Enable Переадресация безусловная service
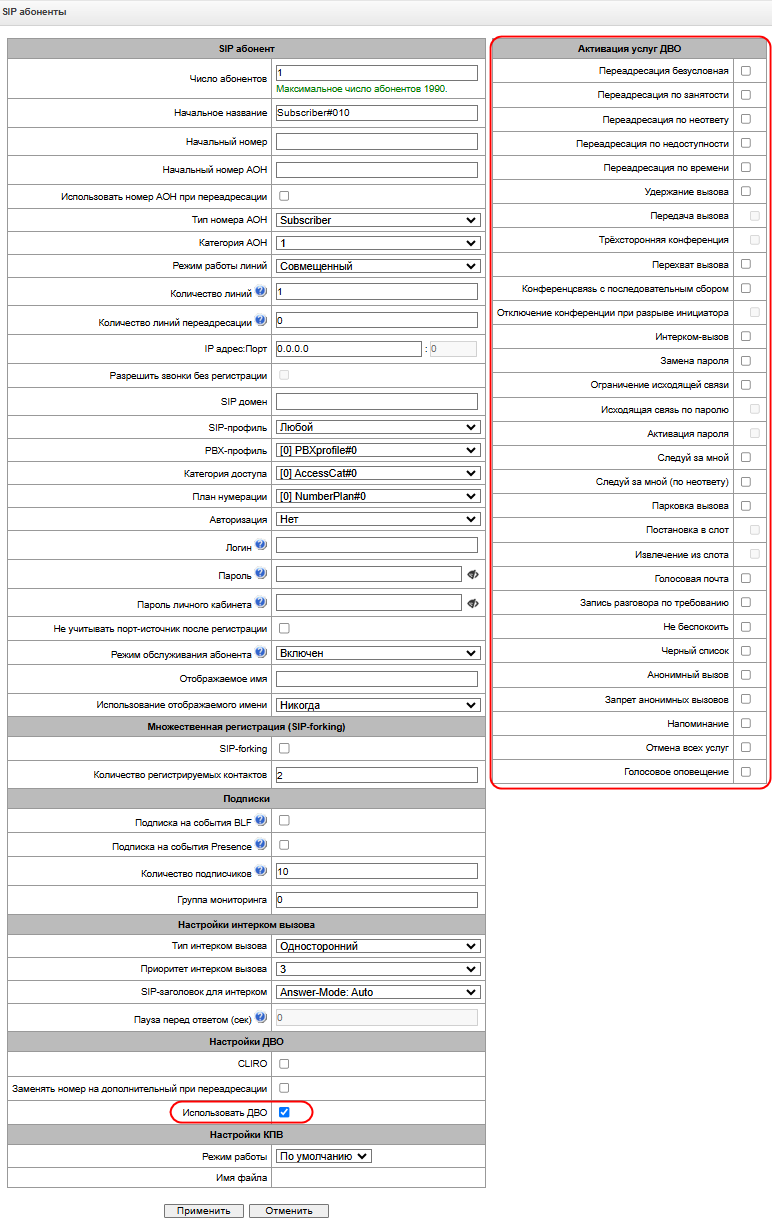 coord(746,71)
